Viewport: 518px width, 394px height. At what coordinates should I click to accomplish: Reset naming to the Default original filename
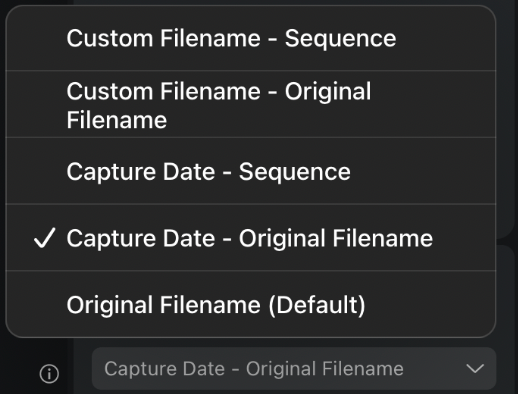(251, 304)
